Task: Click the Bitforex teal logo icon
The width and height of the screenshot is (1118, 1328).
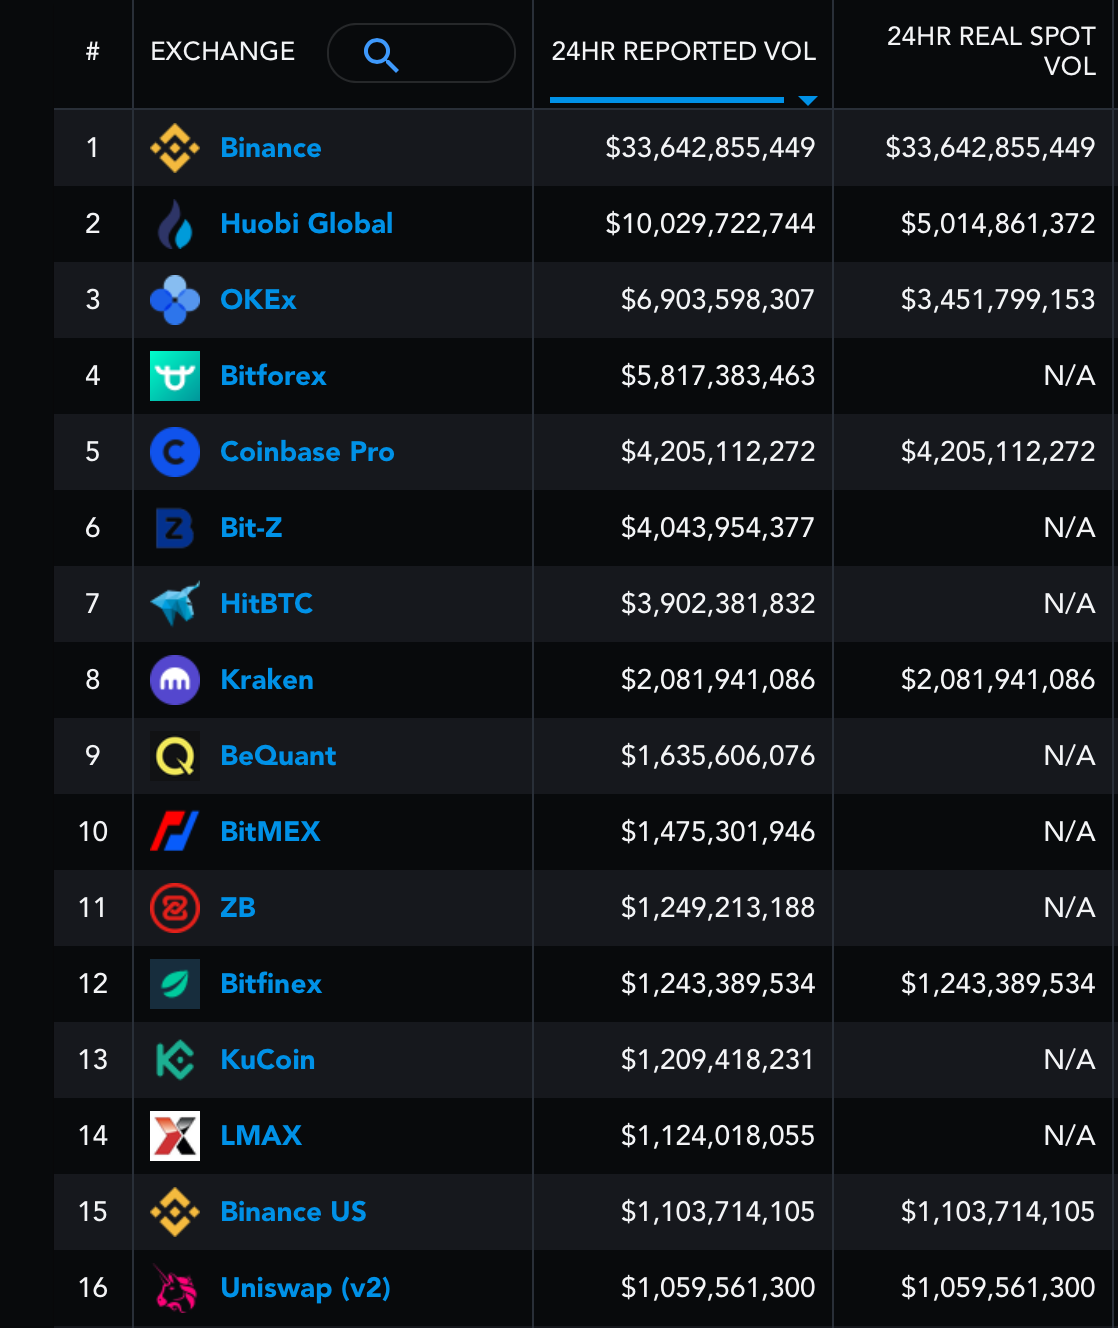Action: coord(175,376)
